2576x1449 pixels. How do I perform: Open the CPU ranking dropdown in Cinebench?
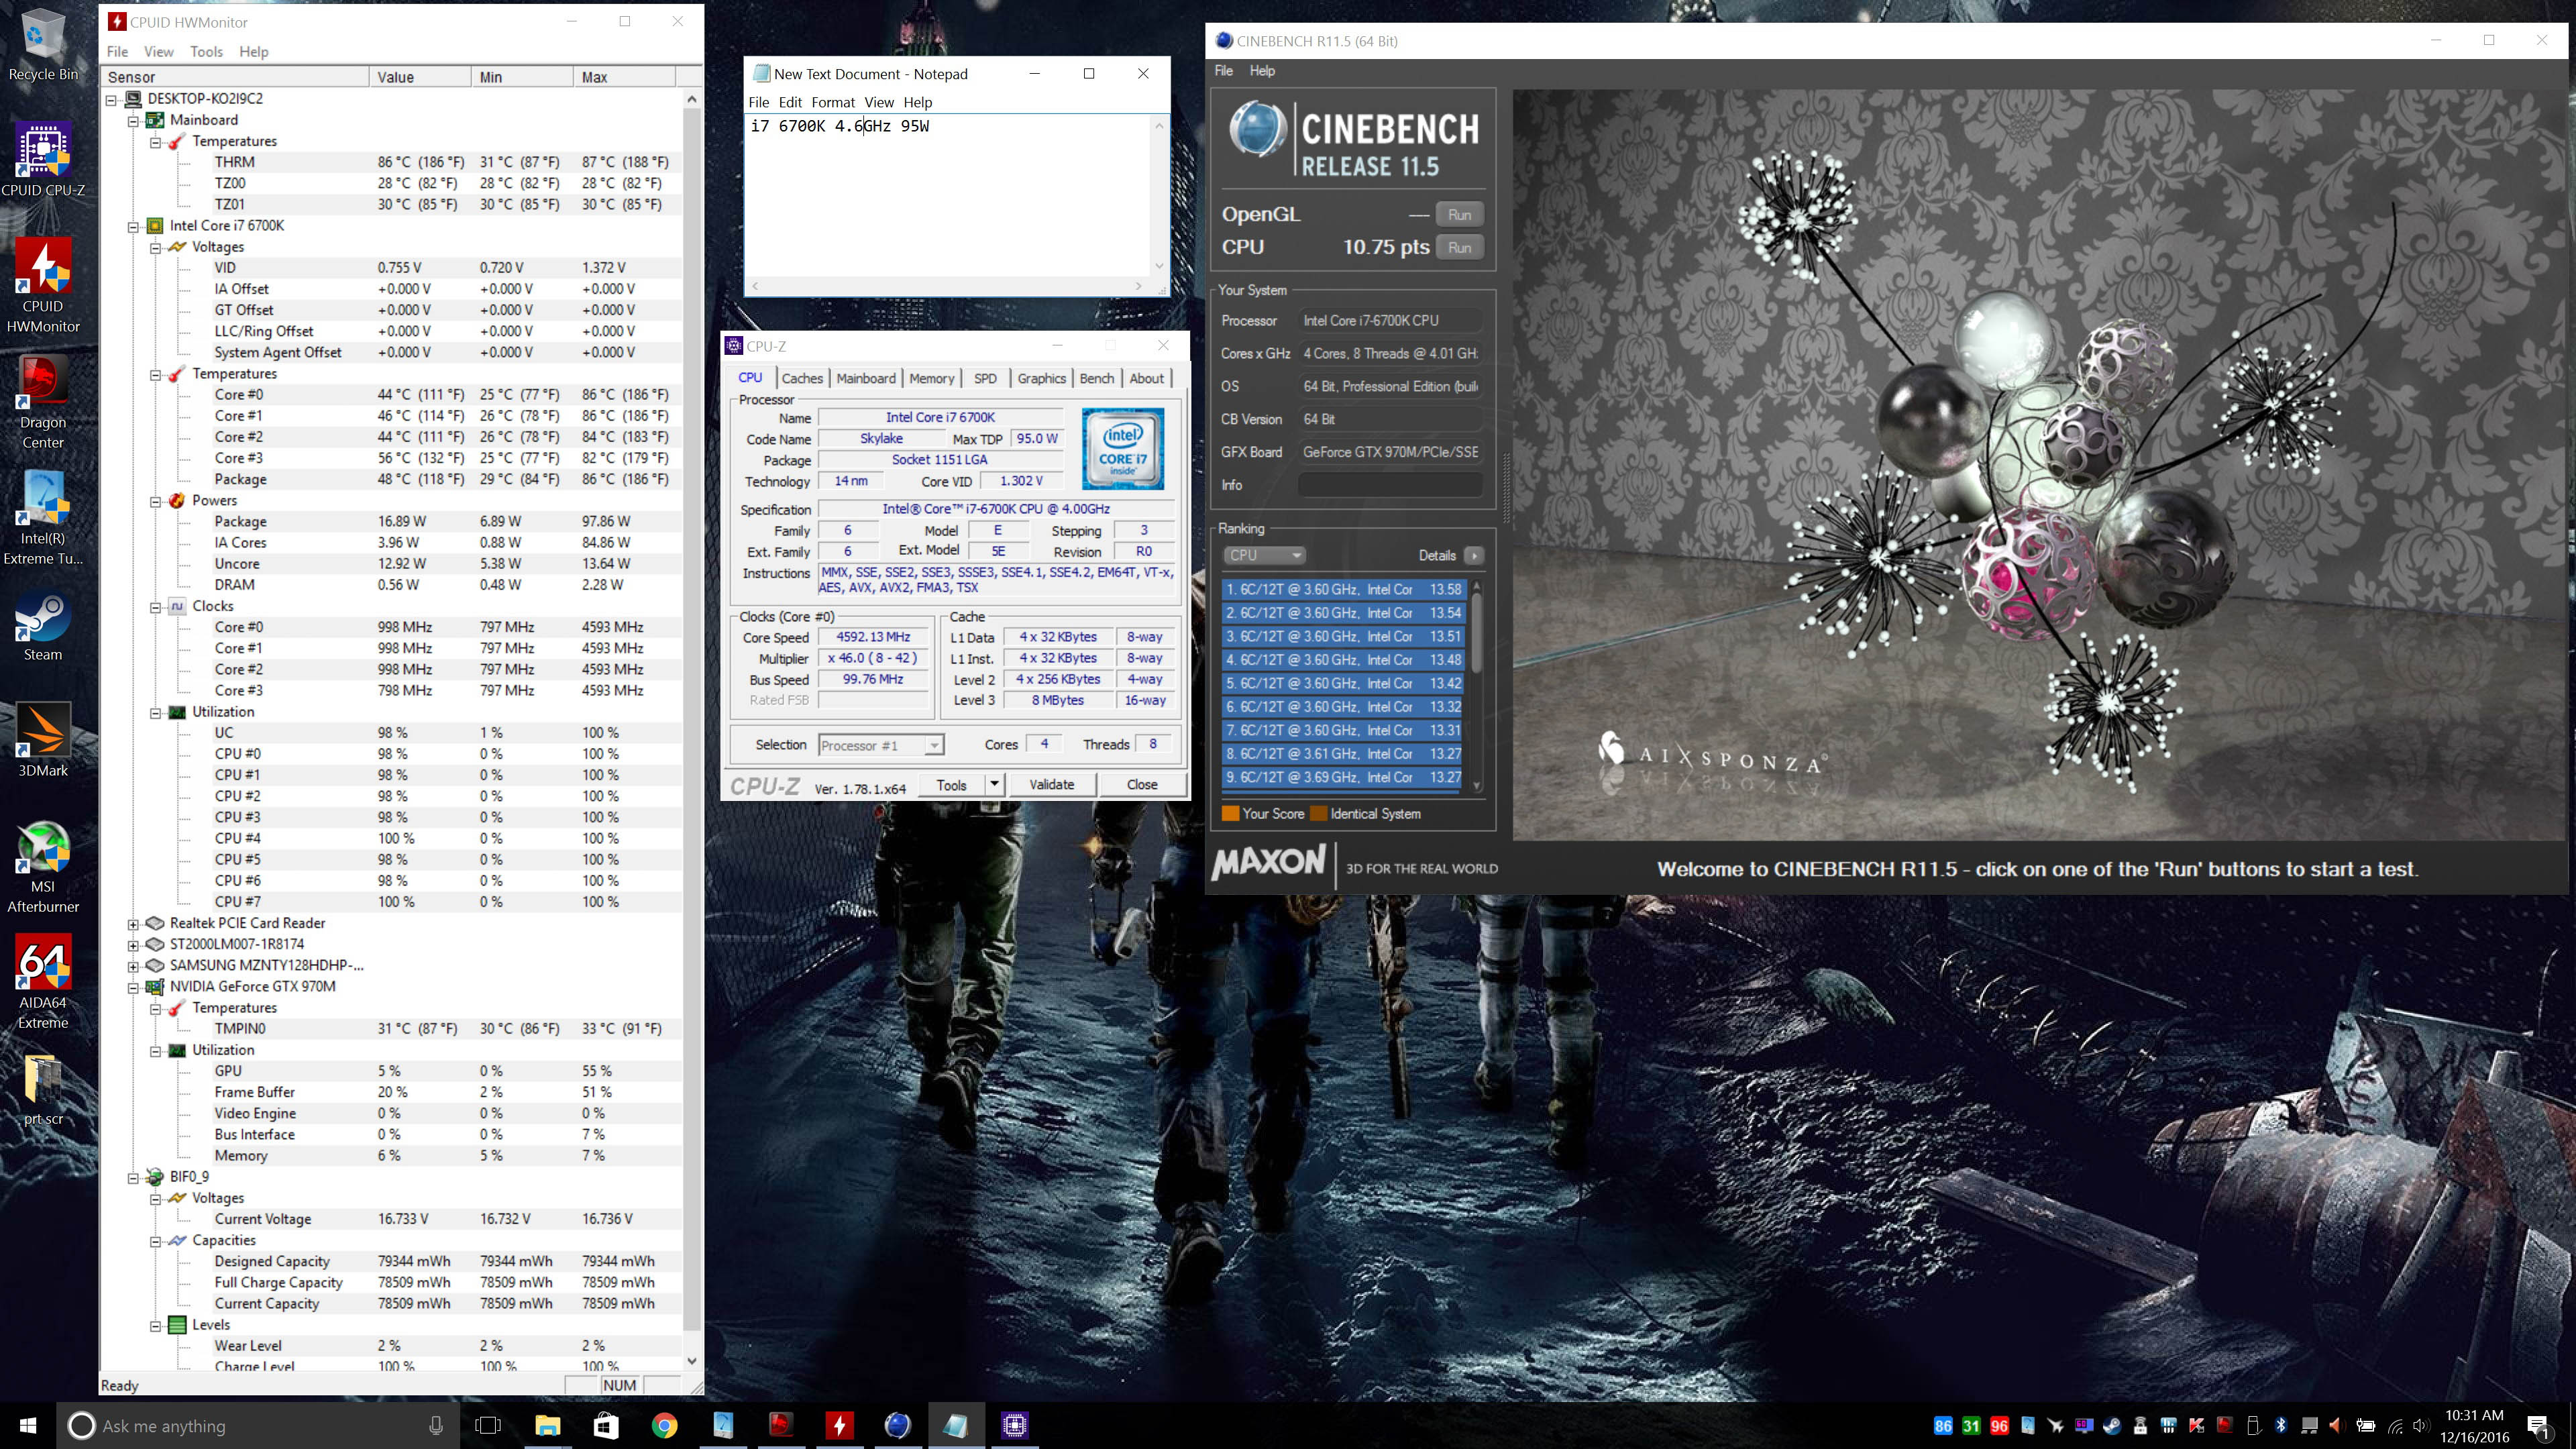1265,555
